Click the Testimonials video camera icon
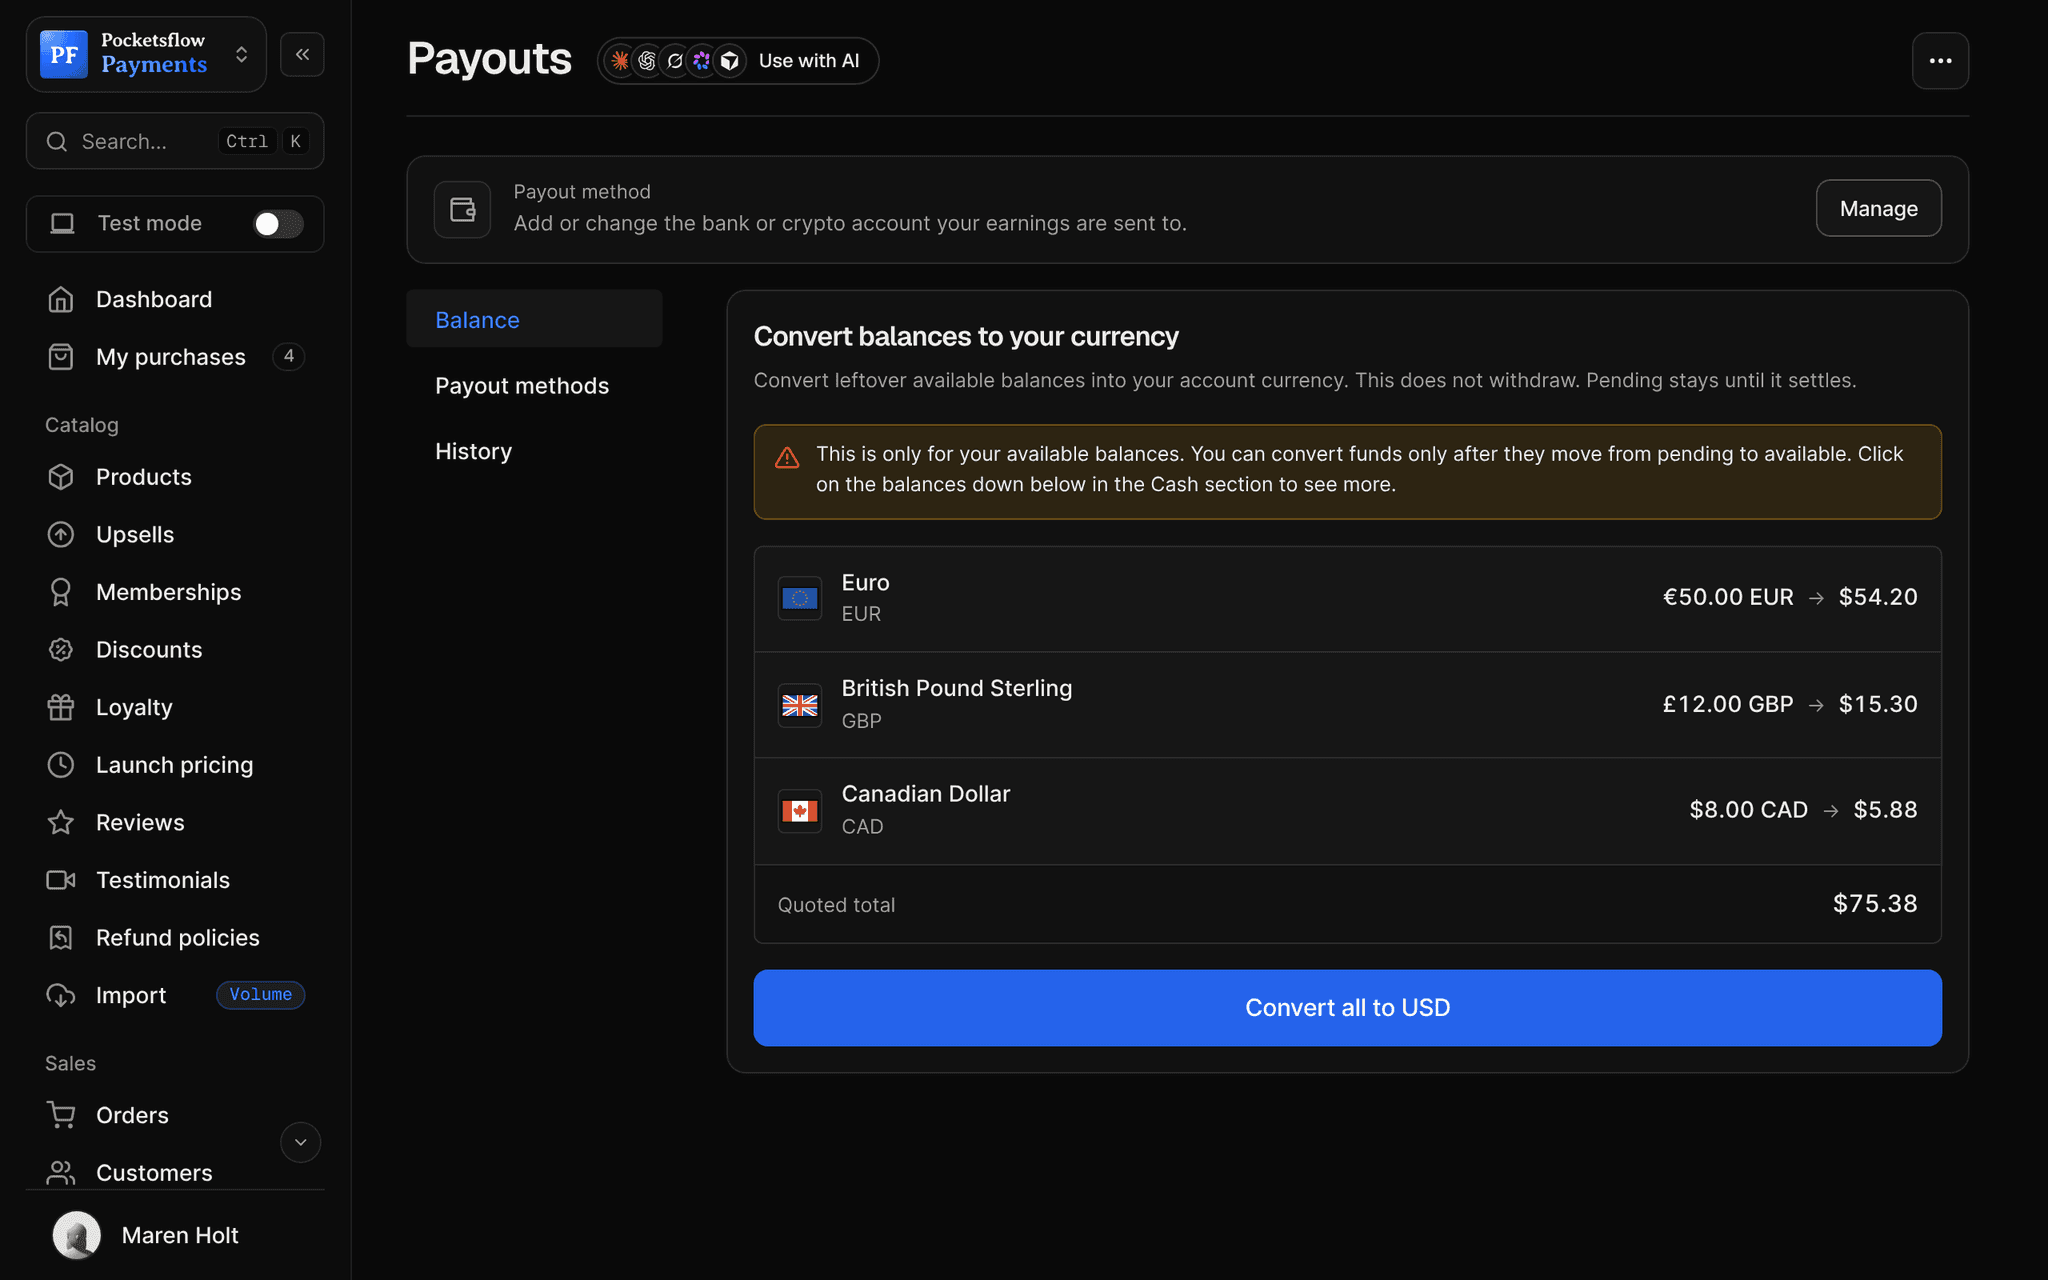 tap(61, 880)
